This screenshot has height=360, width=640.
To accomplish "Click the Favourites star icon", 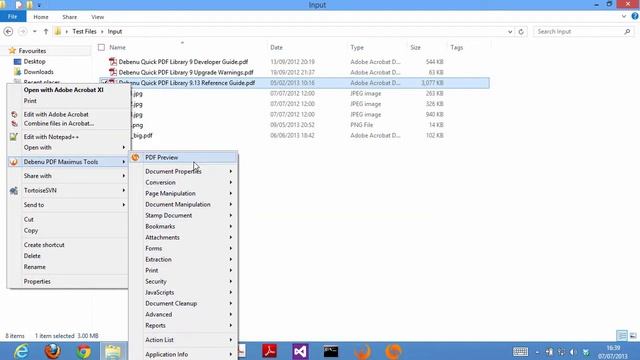I will click(x=12, y=51).
